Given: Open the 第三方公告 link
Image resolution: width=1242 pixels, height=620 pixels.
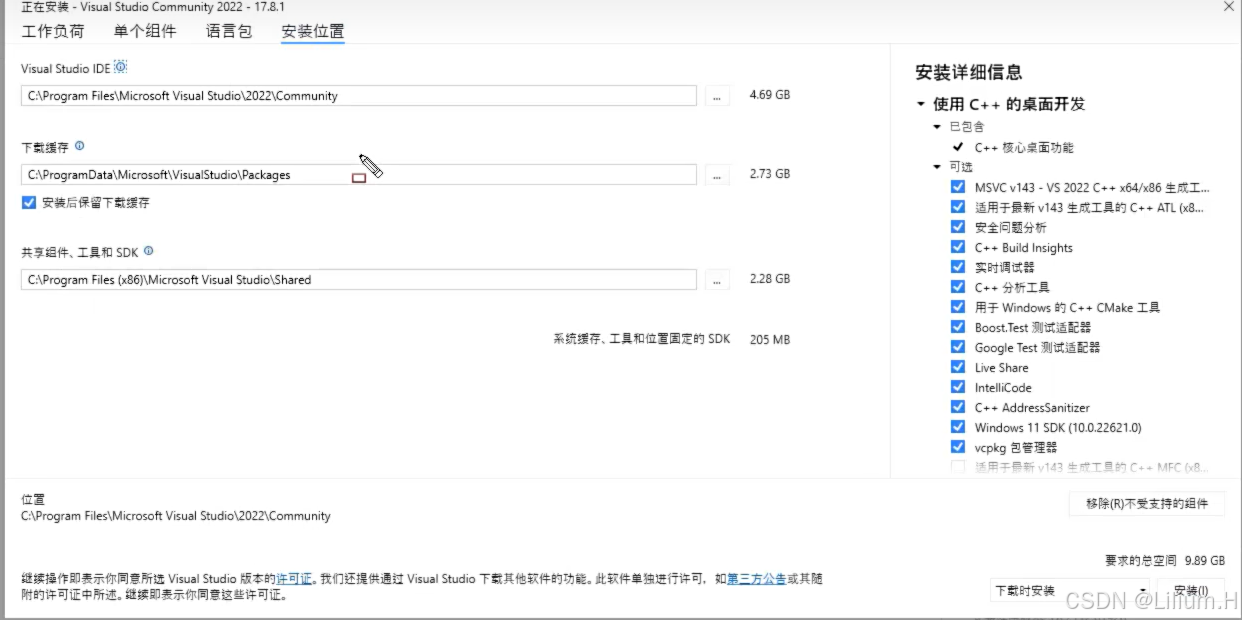Looking at the screenshot, I should point(756,579).
